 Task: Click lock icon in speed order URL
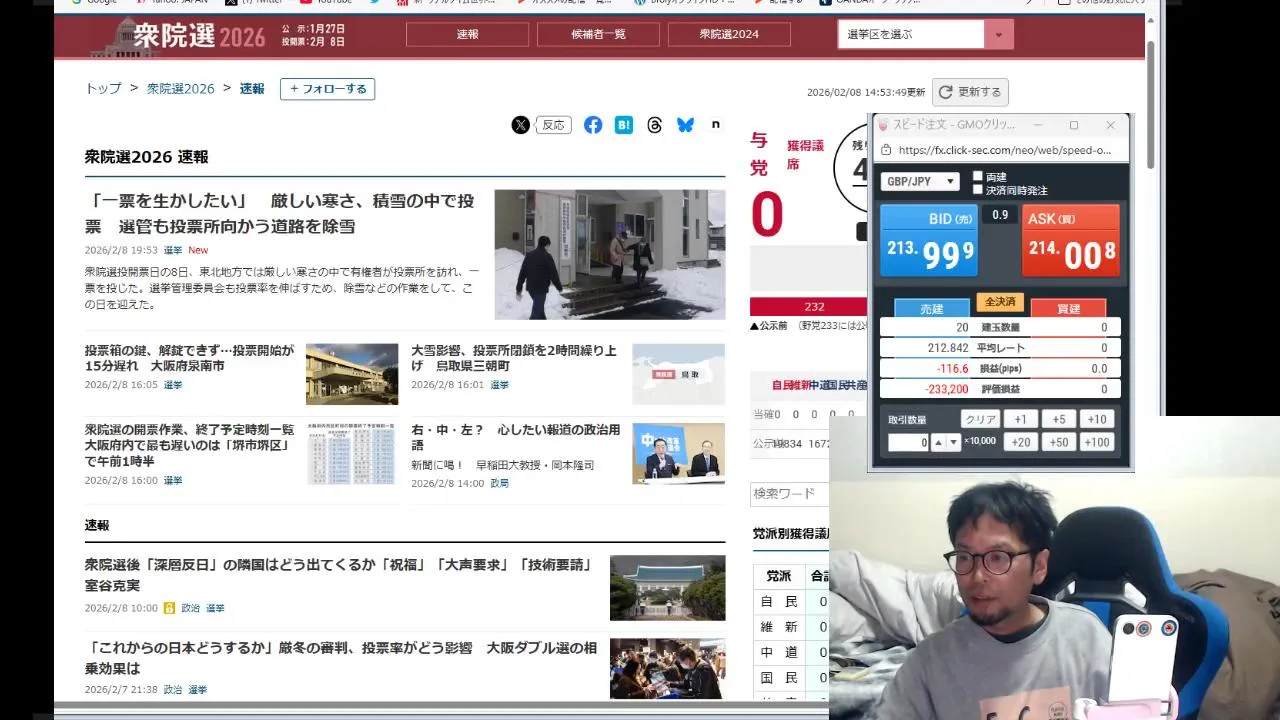[x=885, y=150]
